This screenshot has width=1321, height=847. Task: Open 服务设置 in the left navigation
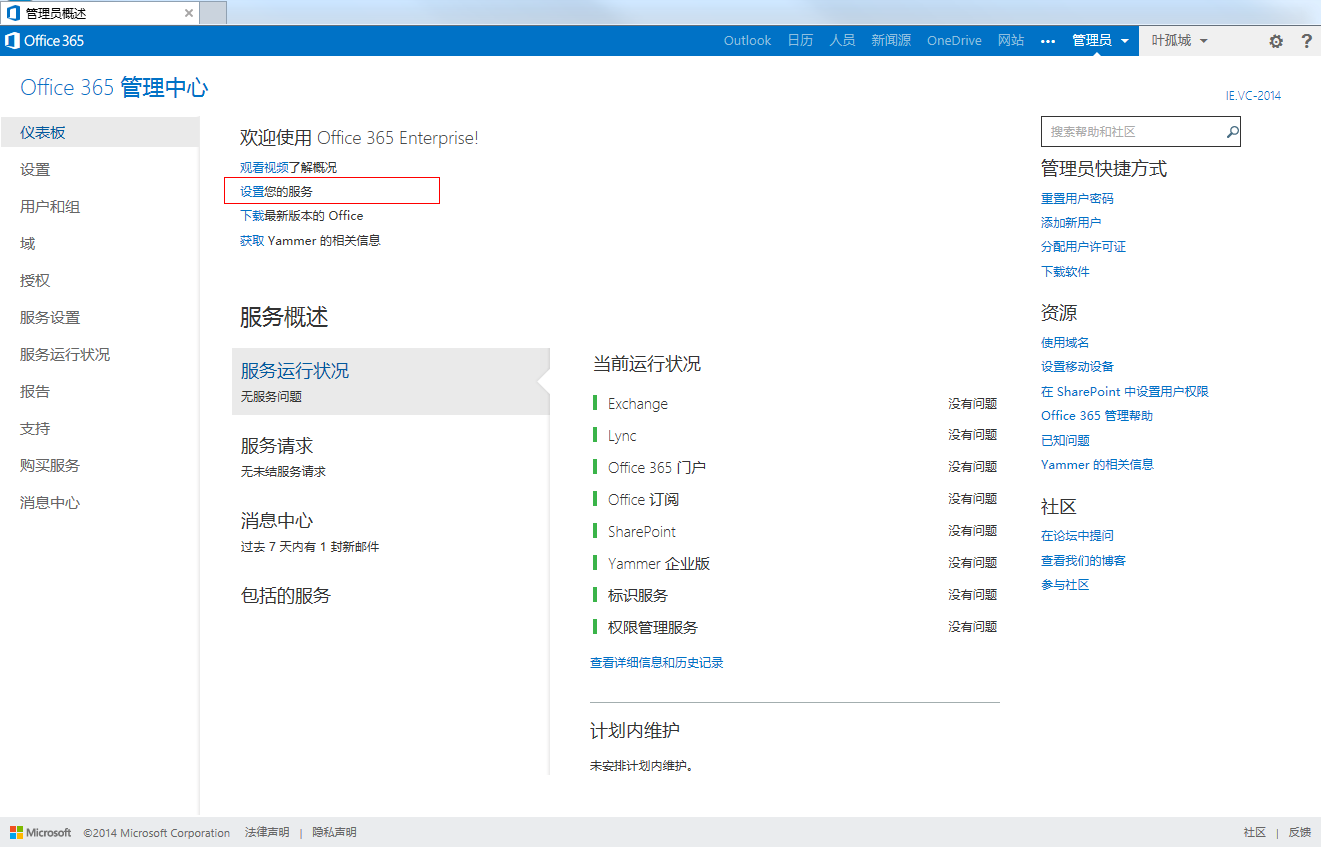pos(50,318)
